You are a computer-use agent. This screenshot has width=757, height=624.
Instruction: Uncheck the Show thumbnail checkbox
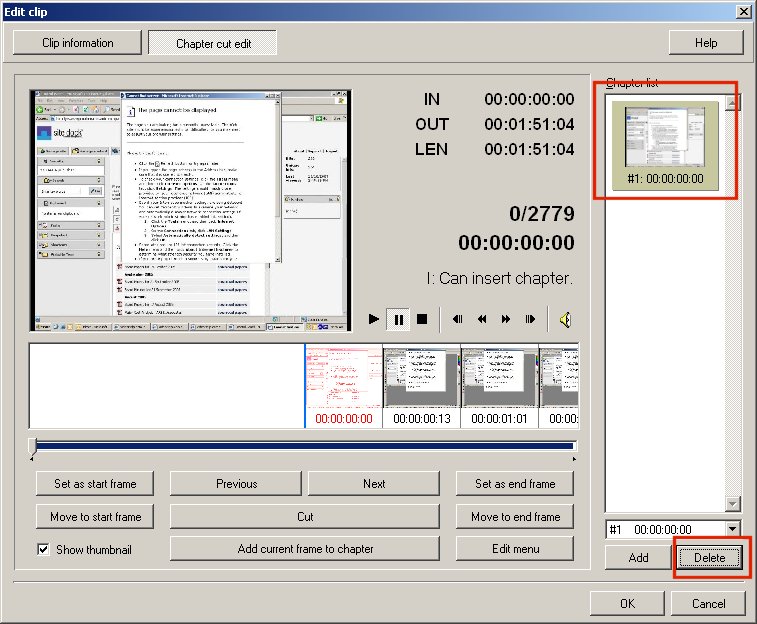(43, 549)
